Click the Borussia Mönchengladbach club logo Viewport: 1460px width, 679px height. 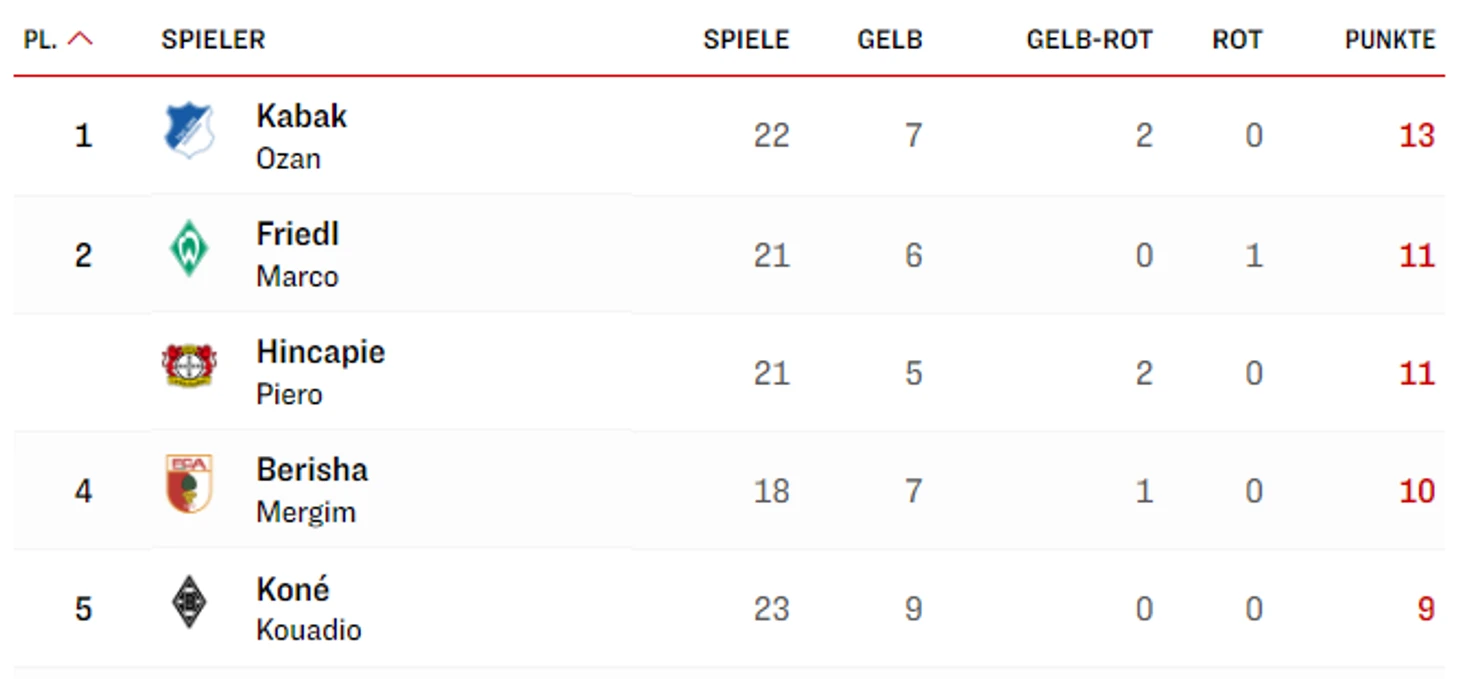tap(189, 603)
